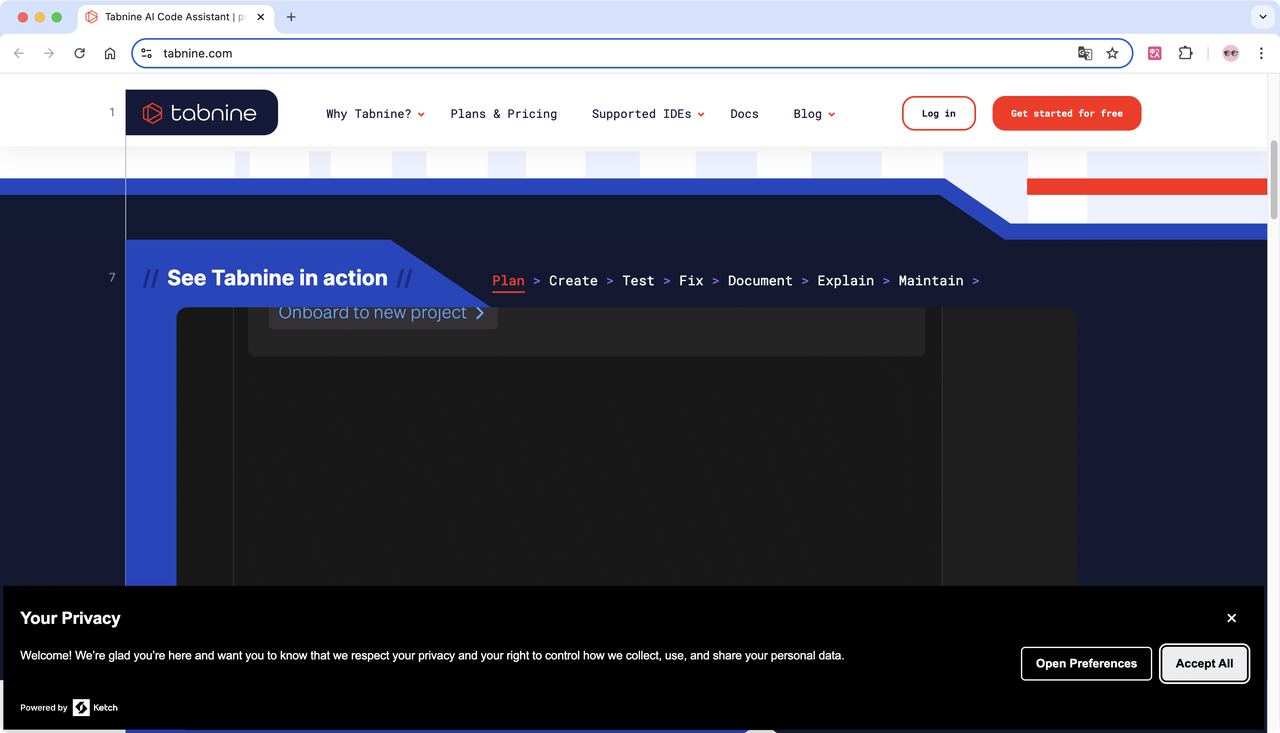View site information icon in address bar
This screenshot has width=1280, height=733.
tap(146, 53)
